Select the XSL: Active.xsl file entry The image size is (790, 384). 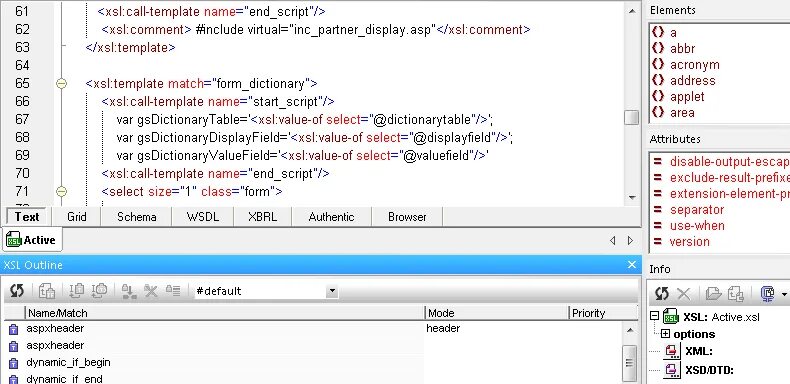click(x=721, y=317)
